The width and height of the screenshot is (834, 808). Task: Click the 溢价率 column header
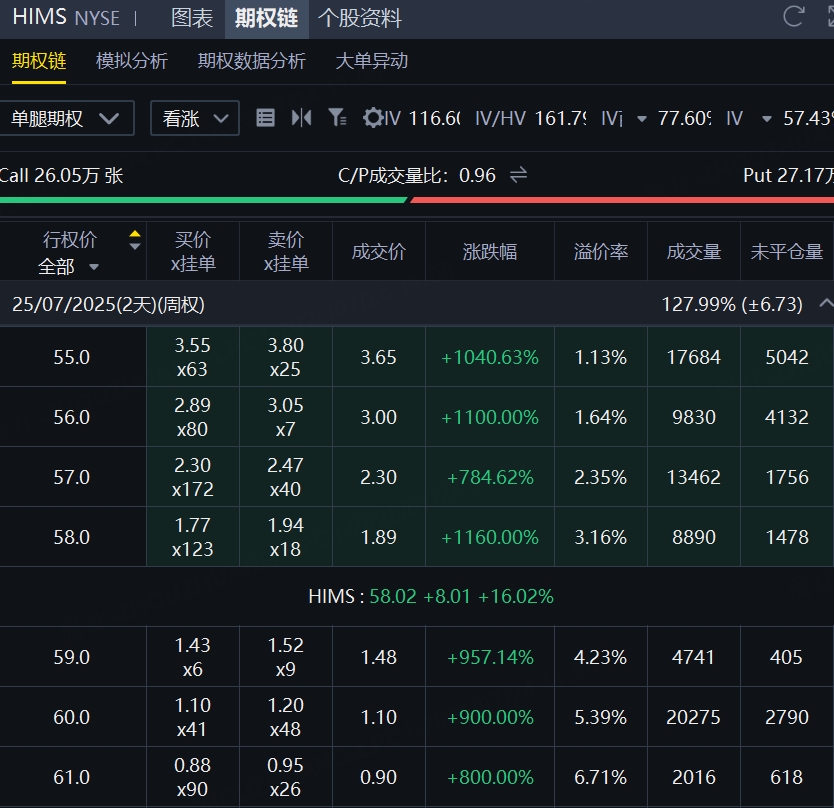pos(601,251)
